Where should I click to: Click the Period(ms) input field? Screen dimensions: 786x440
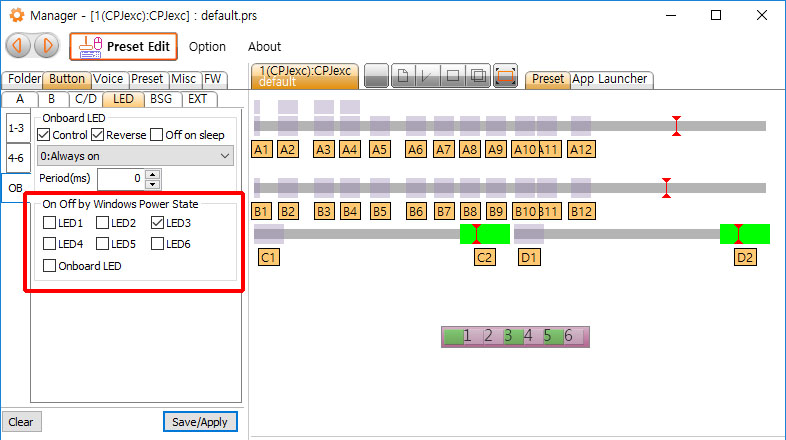121,179
